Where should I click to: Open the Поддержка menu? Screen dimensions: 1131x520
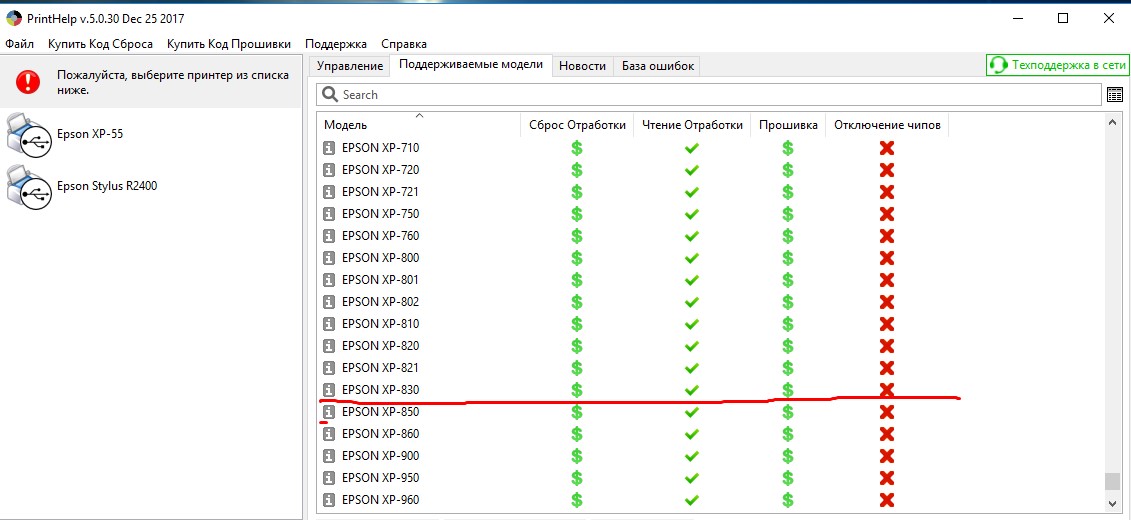[x=335, y=44]
